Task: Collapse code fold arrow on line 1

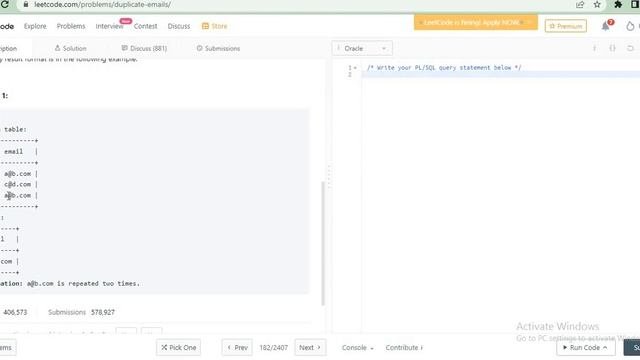Action: coord(355,68)
